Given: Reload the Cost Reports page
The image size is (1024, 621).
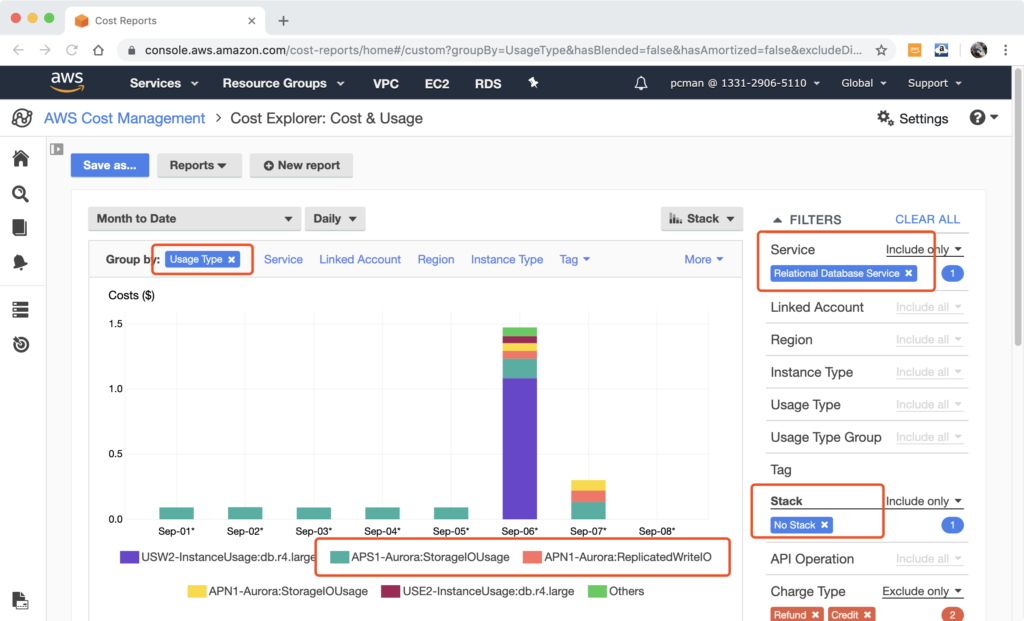Looking at the screenshot, I should point(72,50).
